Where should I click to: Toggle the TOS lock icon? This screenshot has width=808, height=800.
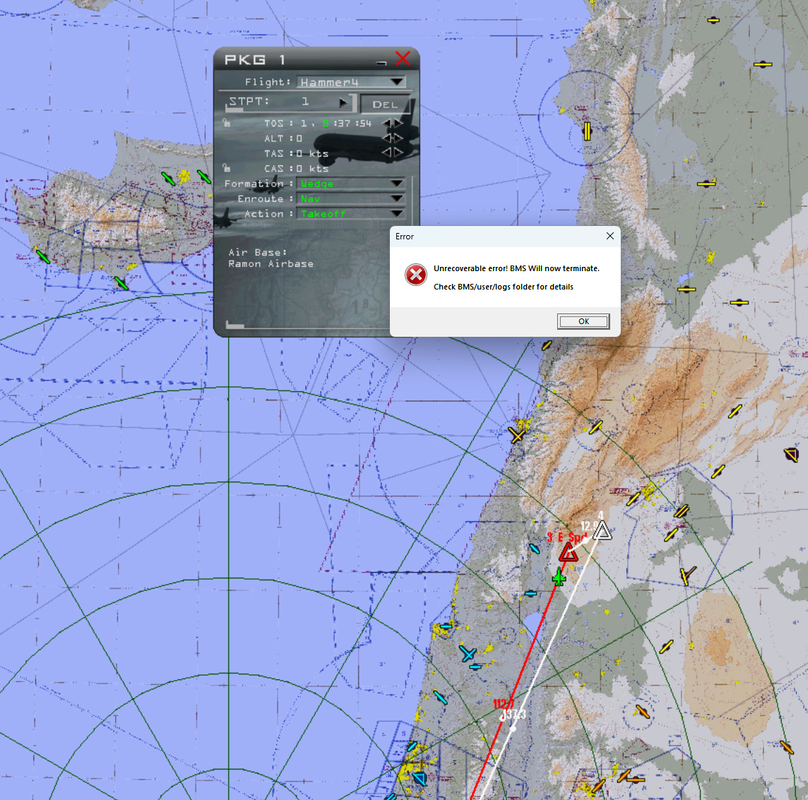point(226,123)
